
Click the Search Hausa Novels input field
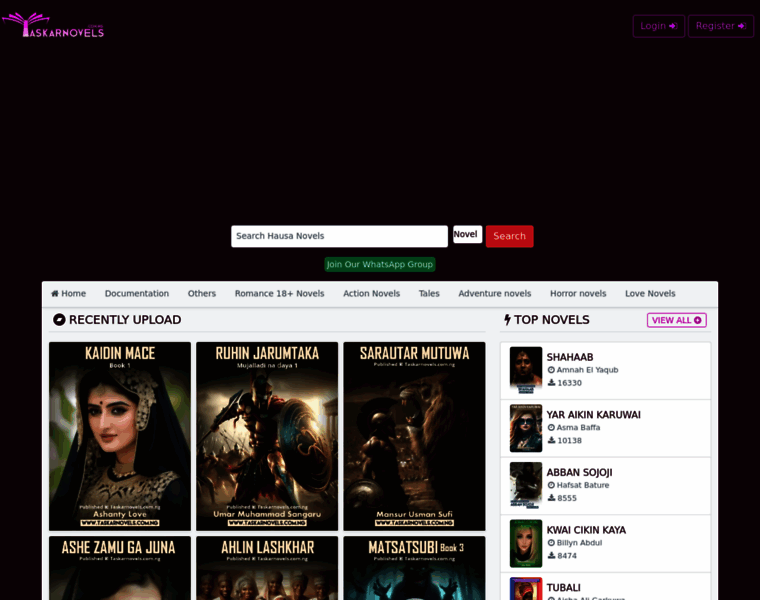pyautogui.click(x=339, y=236)
